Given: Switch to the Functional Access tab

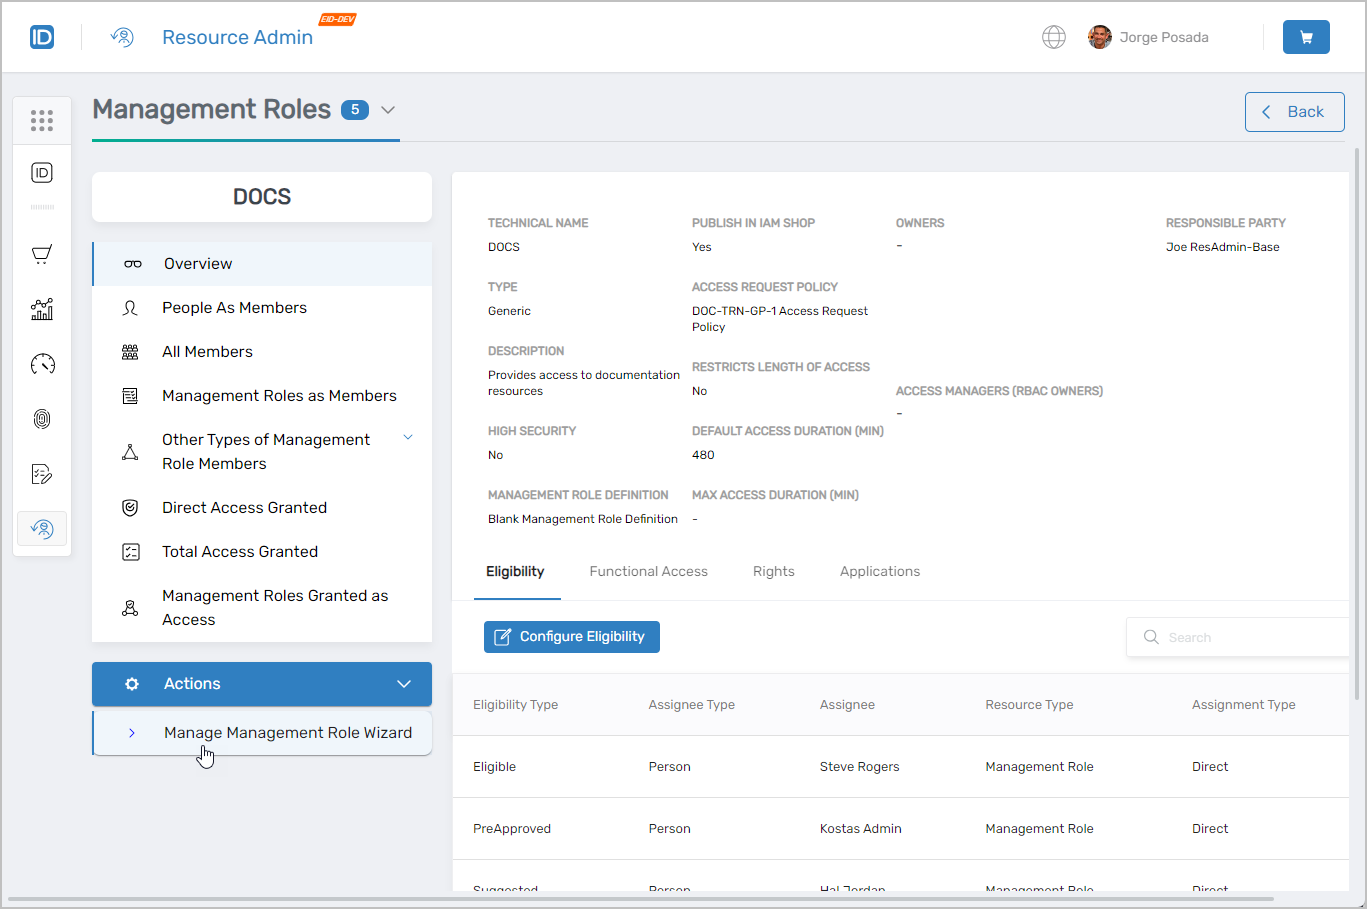Looking at the screenshot, I should [648, 571].
